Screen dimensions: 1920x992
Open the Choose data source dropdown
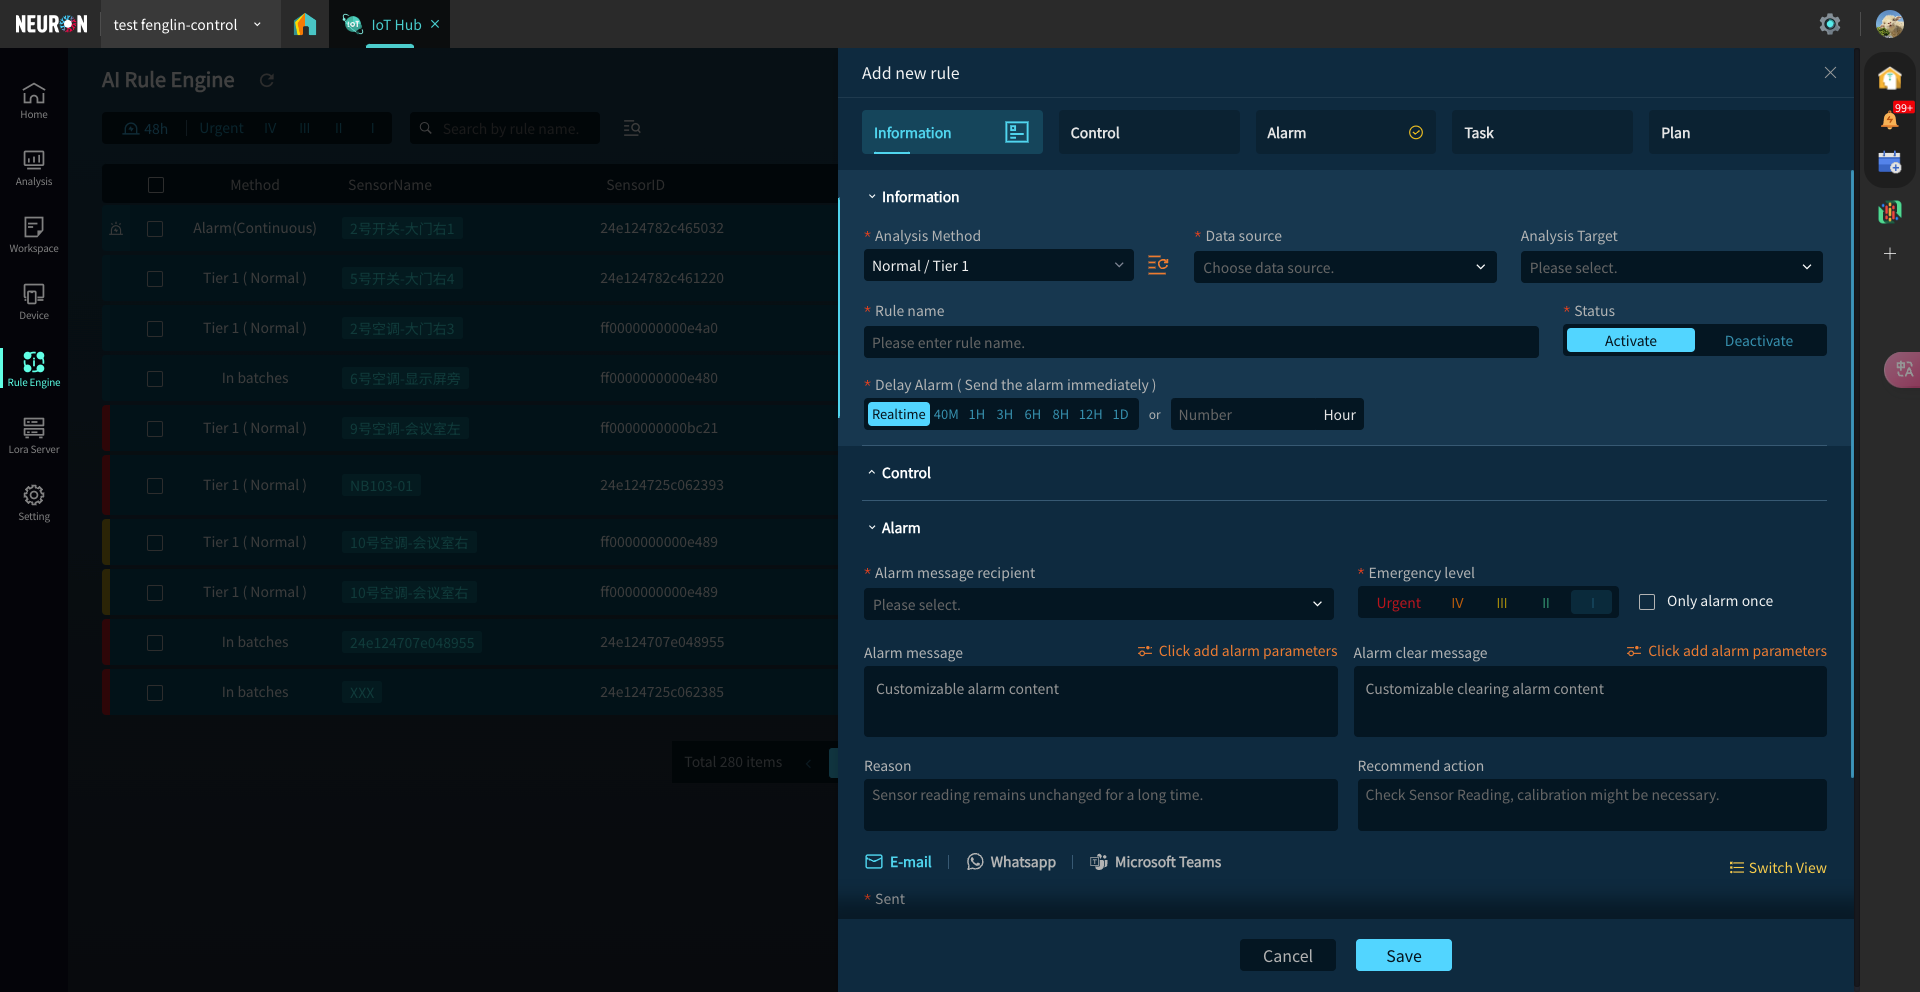(x=1344, y=267)
